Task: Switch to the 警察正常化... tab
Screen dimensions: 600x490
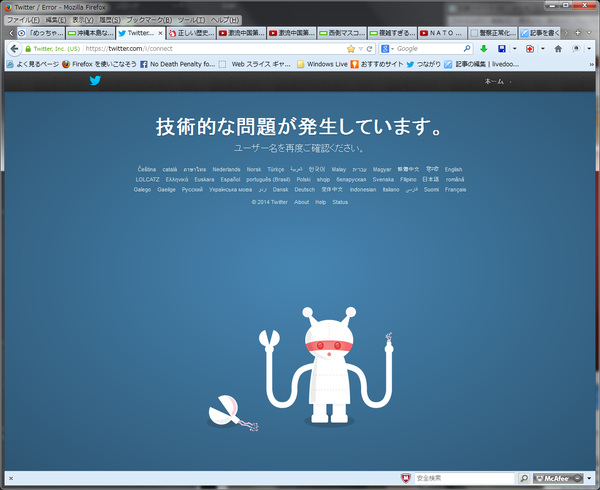Action: (492, 33)
